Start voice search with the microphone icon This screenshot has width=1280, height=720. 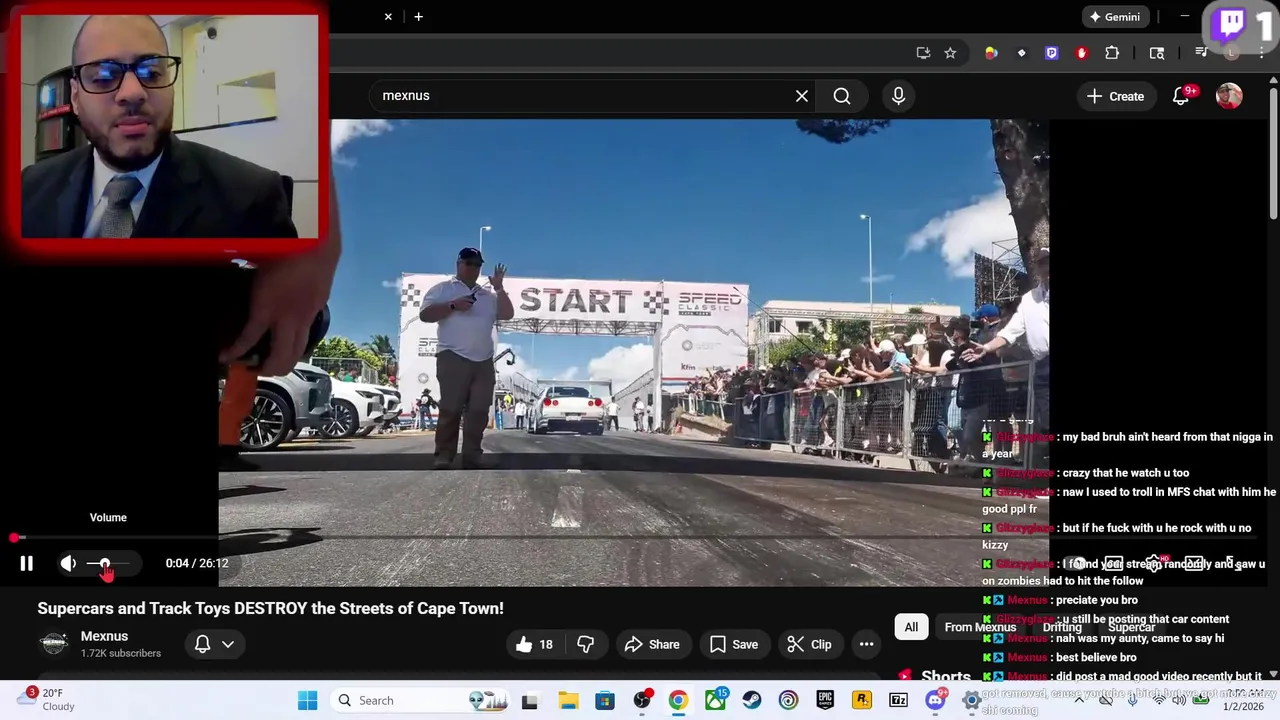point(898,96)
